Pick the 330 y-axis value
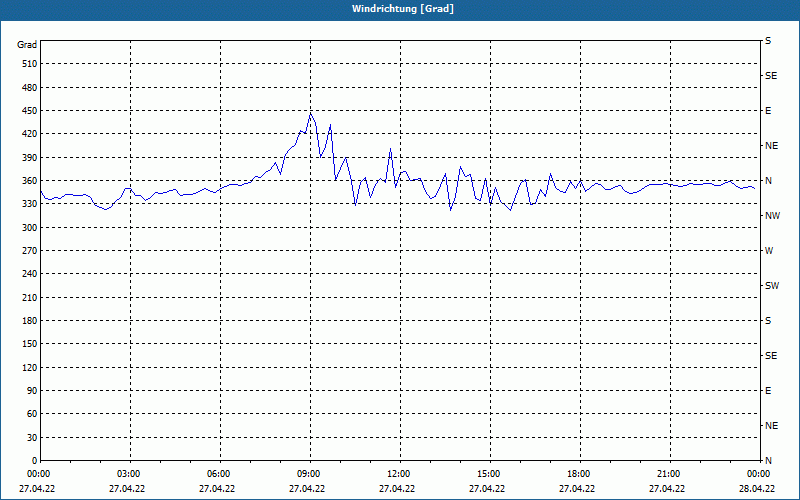The width and height of the screenshot is (800, 500). pos(29,204)
